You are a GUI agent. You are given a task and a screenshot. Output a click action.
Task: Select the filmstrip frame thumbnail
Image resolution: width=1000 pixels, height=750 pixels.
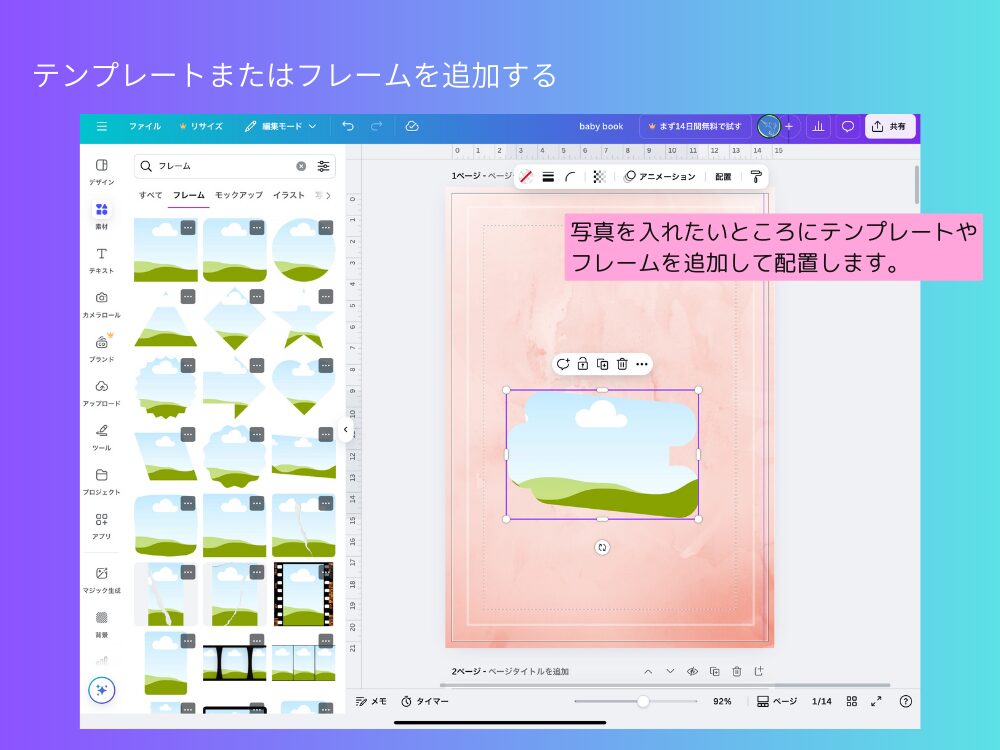[303, 594]
